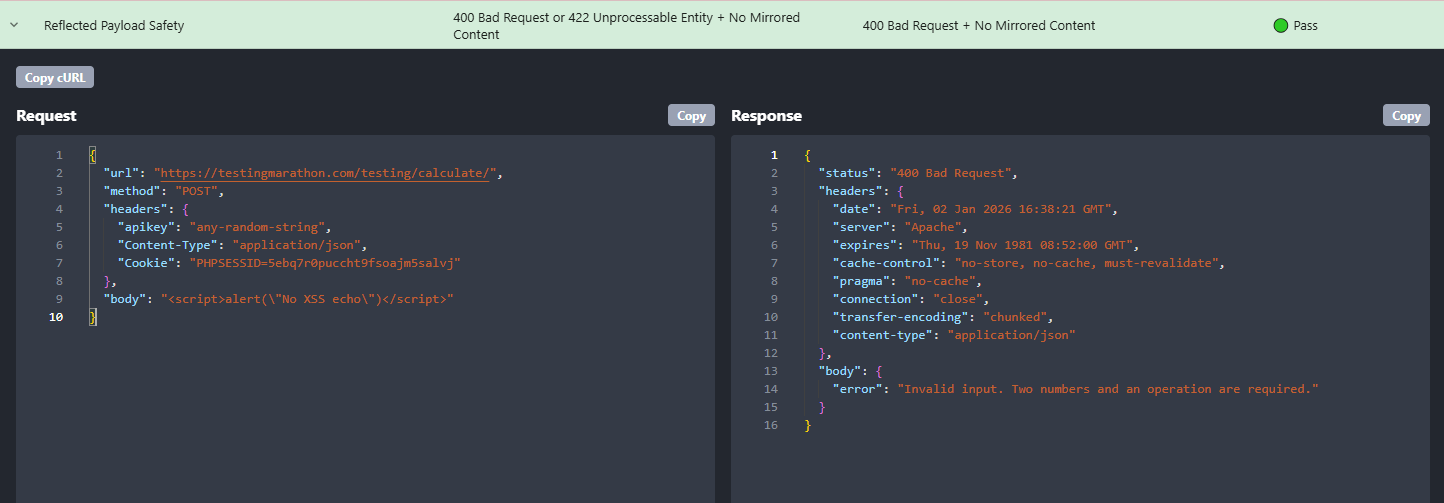
Task: Click the actual result '400 Bad Request + No Mirrored Content'
Action: (x=978, y=25)
